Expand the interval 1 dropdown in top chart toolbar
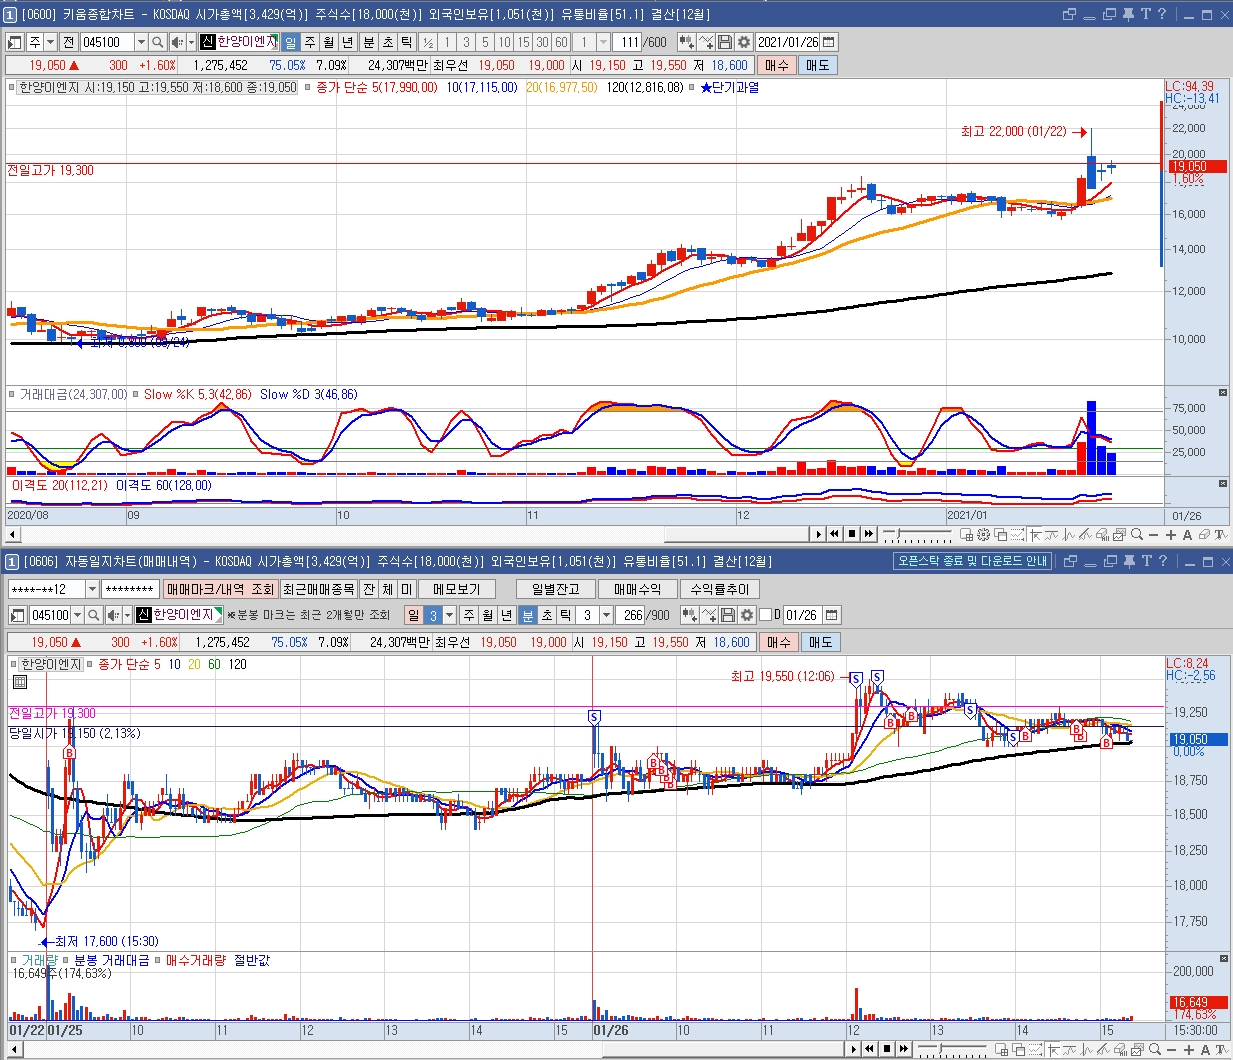The width and height of the screenshot is (1233, 1060). [603, 42]
